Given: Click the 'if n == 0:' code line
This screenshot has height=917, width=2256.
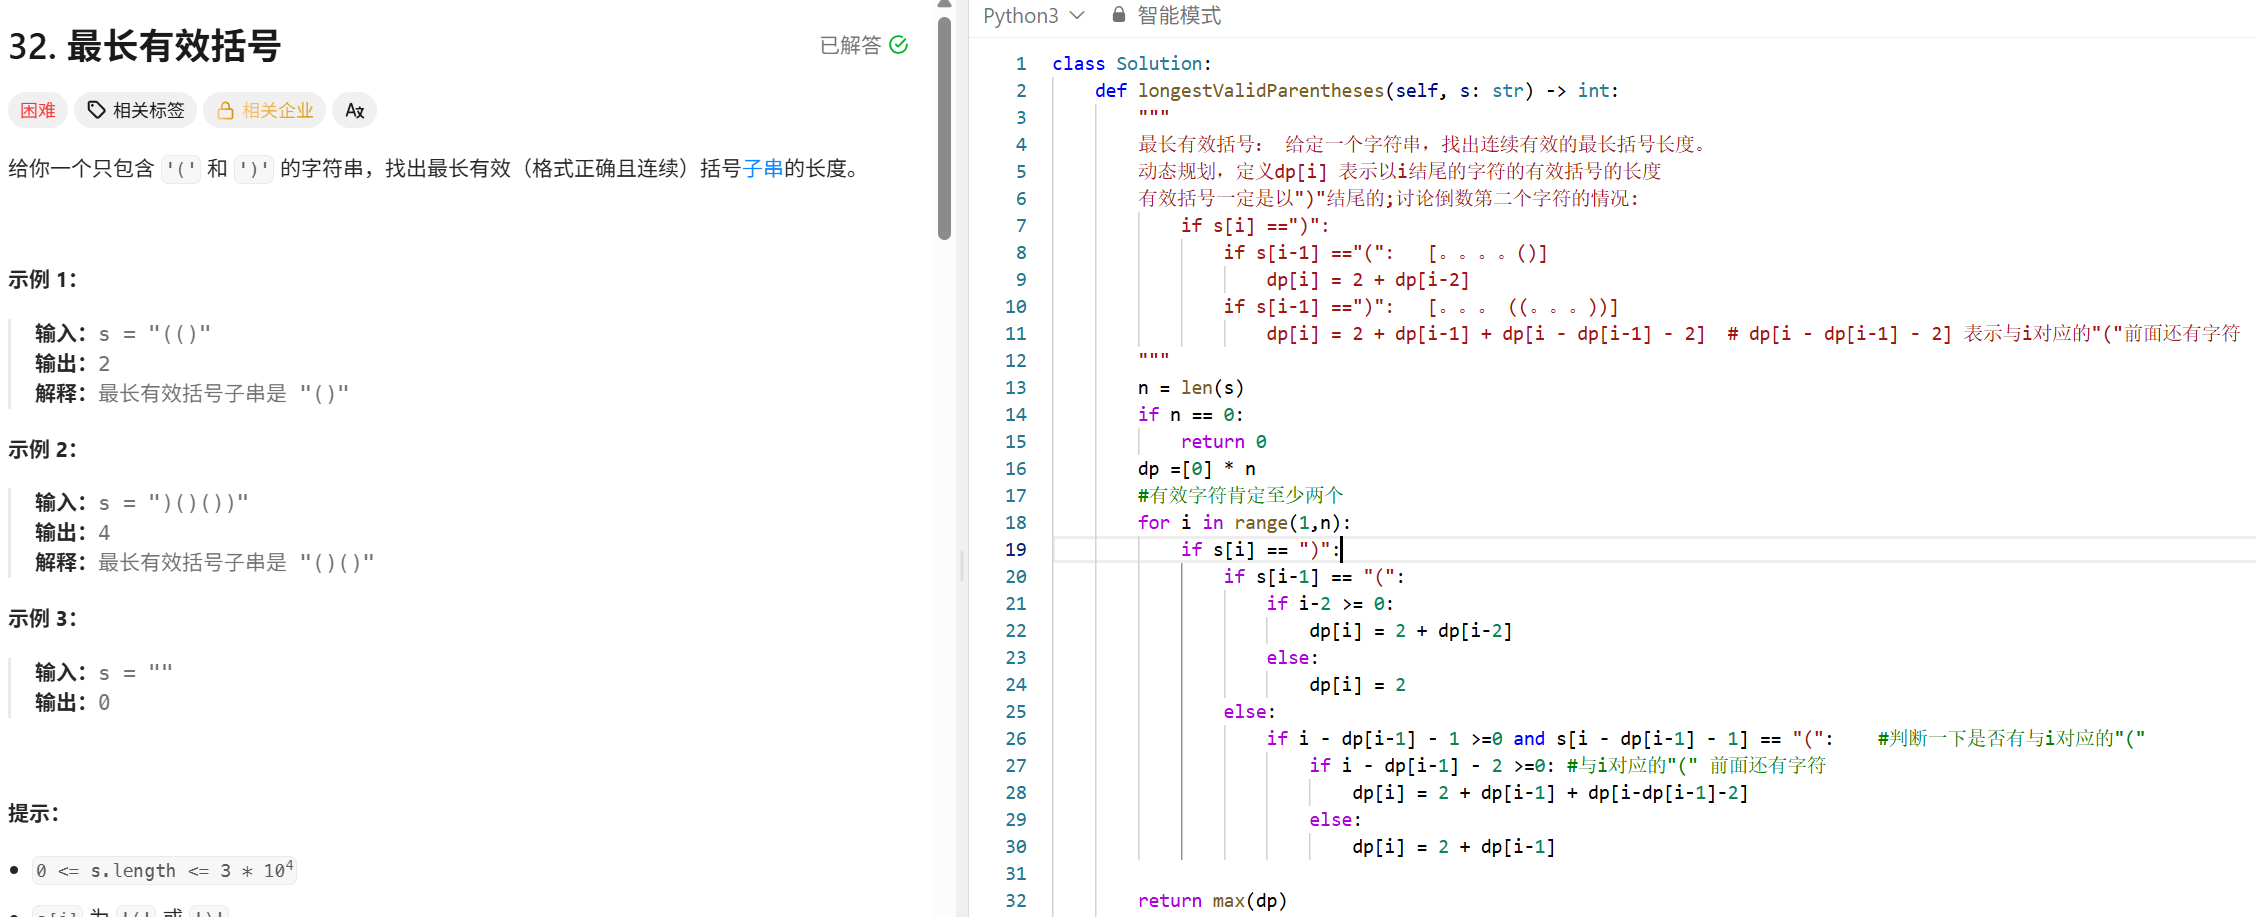Looking at the screenshot, I should pyautogui.click(x=1191, y=415).
